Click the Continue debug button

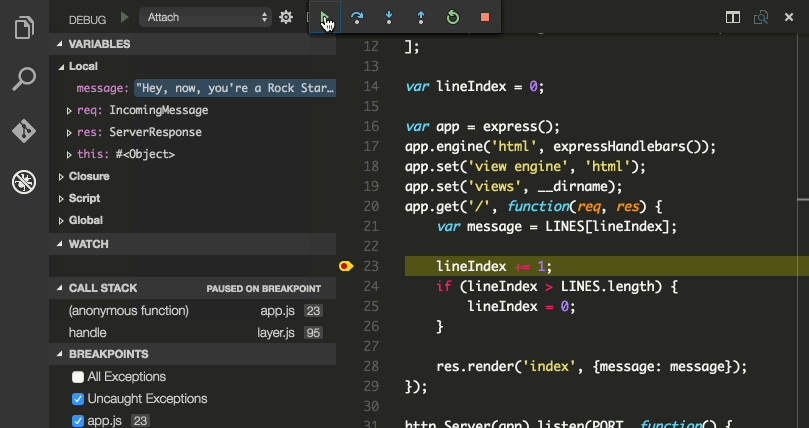coord(325,18)
